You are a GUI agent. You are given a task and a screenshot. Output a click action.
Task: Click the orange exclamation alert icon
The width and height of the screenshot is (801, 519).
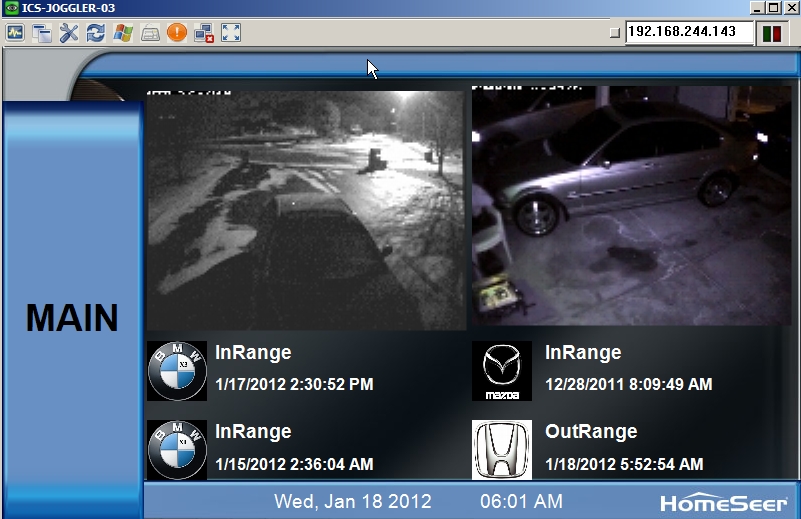click(177, 33)
